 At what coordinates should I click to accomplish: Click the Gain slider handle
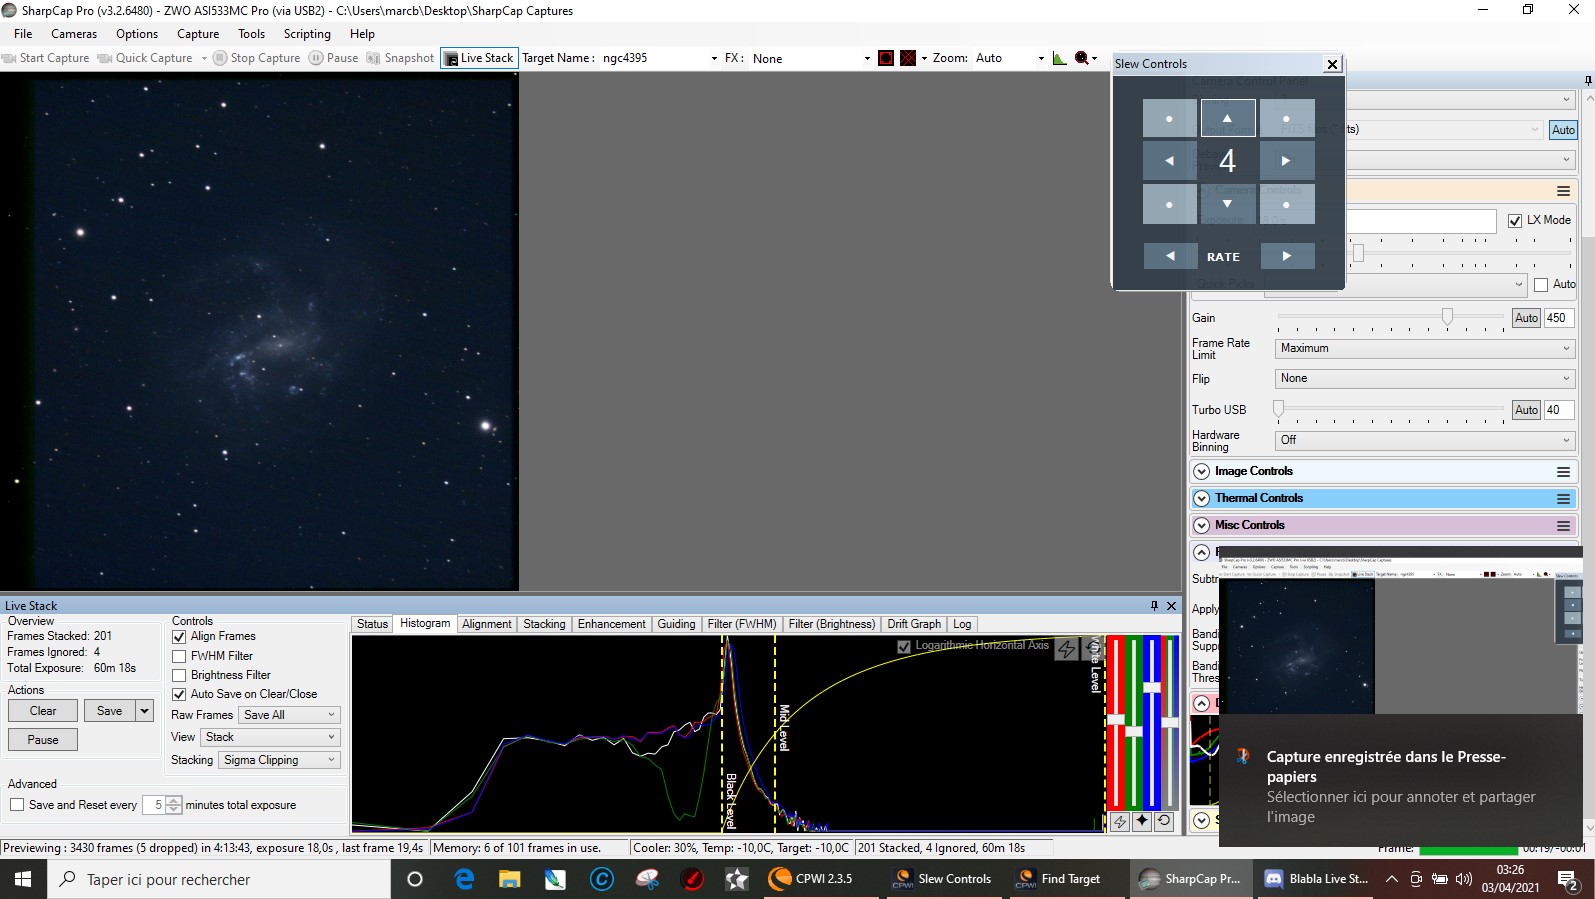coord(1447,317)
